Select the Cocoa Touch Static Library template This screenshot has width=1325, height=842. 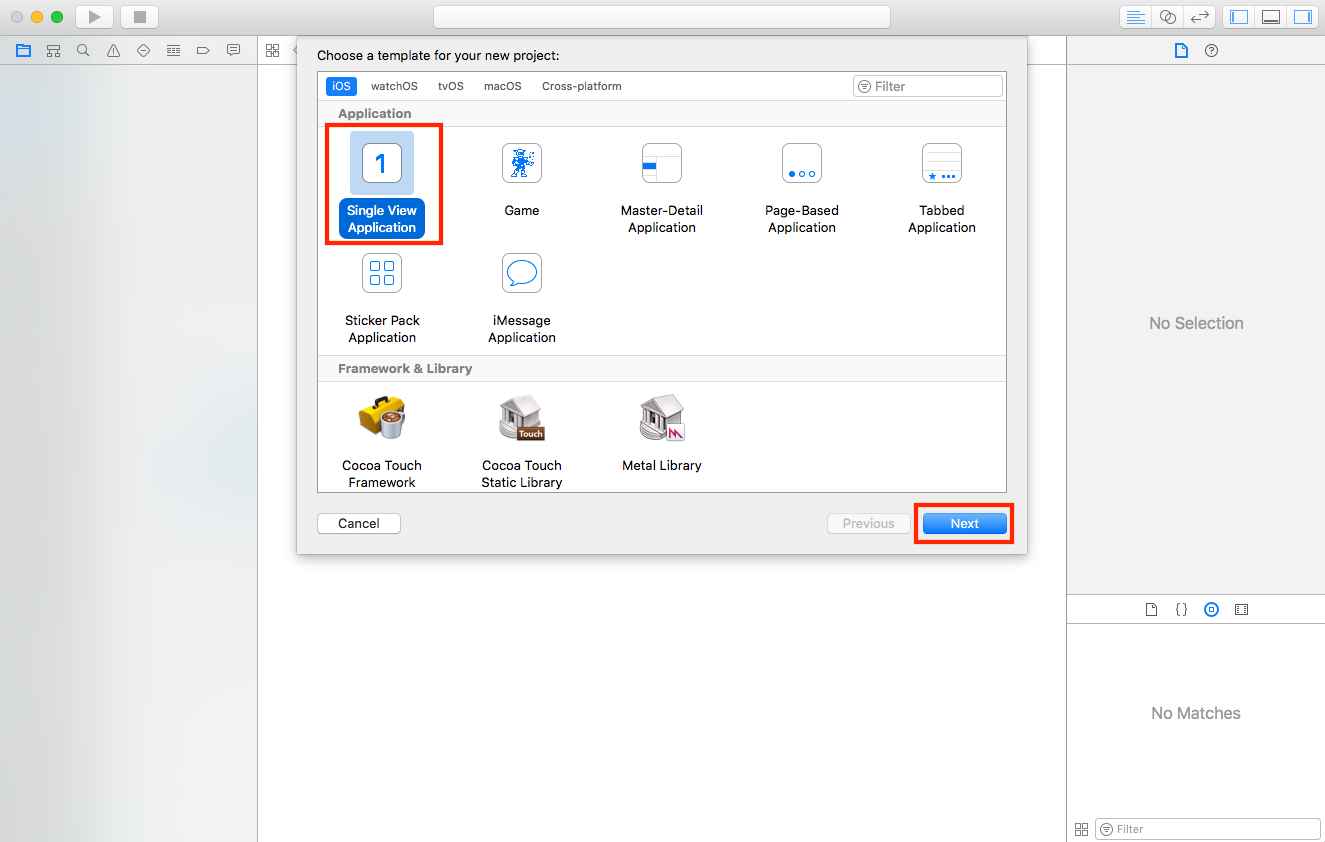tap(522, 441)
